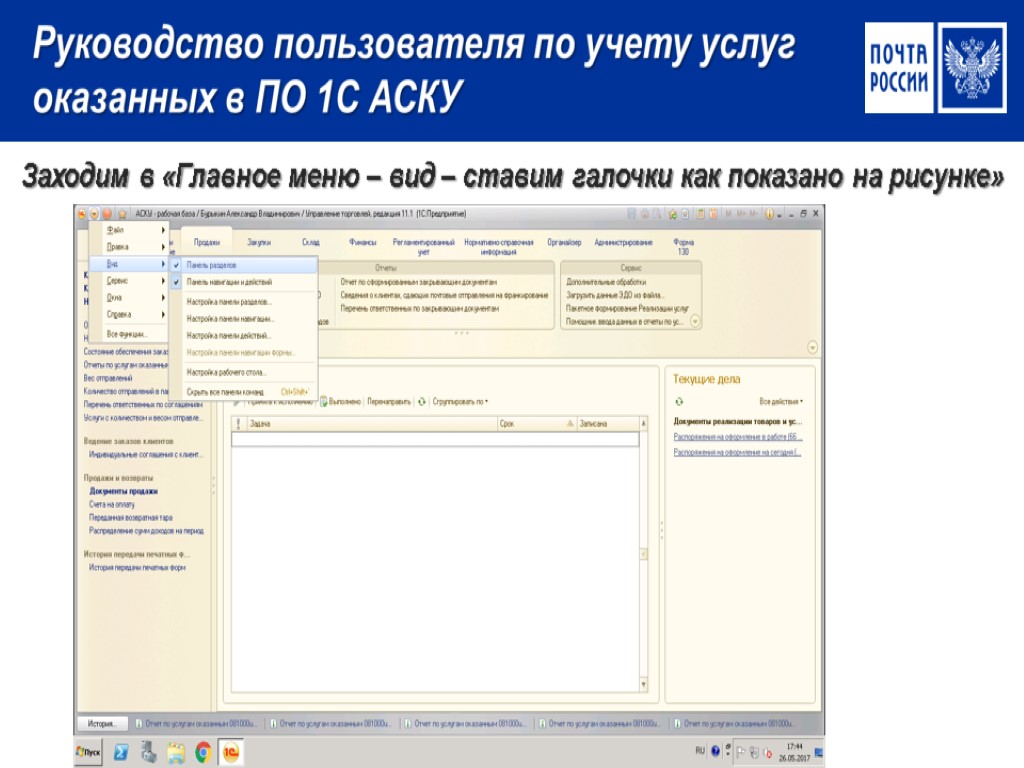Image resolution: width=1024 pixels, height=768 pixels.
Task: Click the refresh icon in Текущие дела
Action: pos(679,402)
